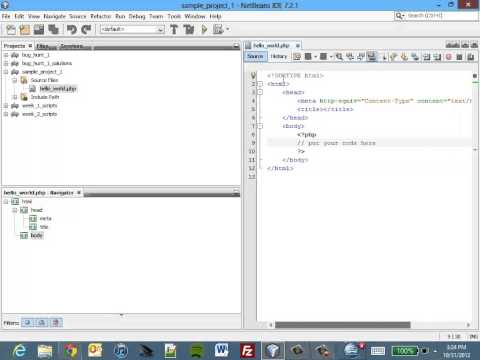Click the Redo arrow icon

(86, 29)
